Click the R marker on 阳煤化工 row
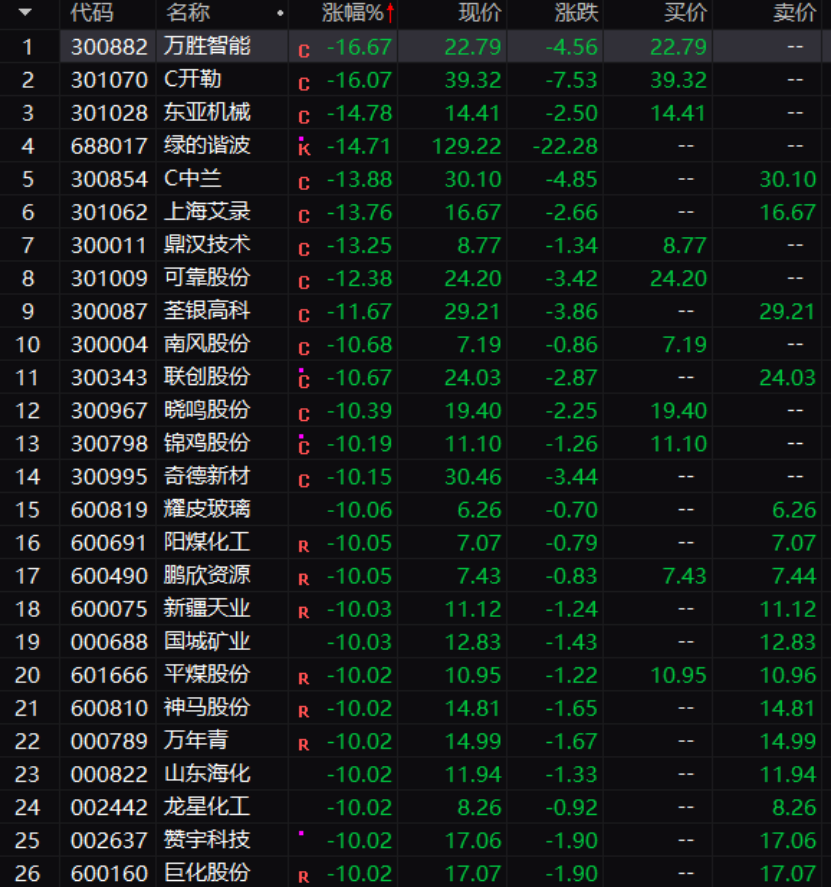Viewport: 831px width, 887px height. [304, 546]
